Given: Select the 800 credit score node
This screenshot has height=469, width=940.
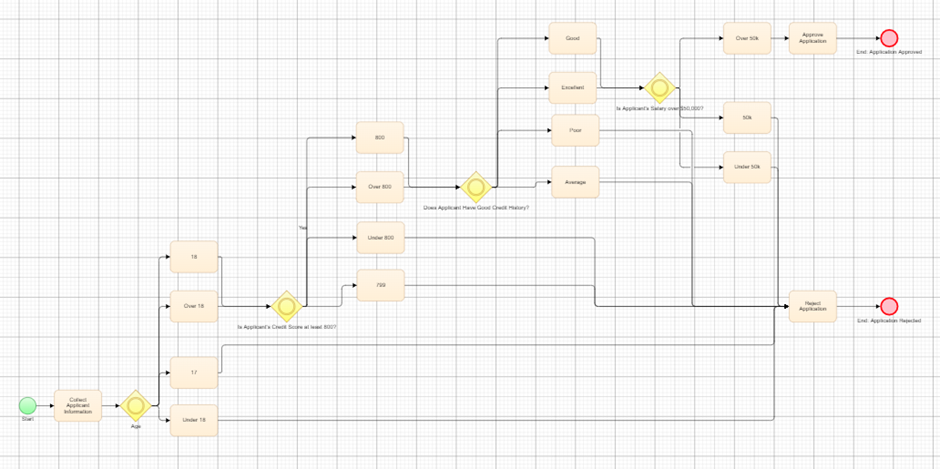Looking at the screenshot, I should coord(379,137).
